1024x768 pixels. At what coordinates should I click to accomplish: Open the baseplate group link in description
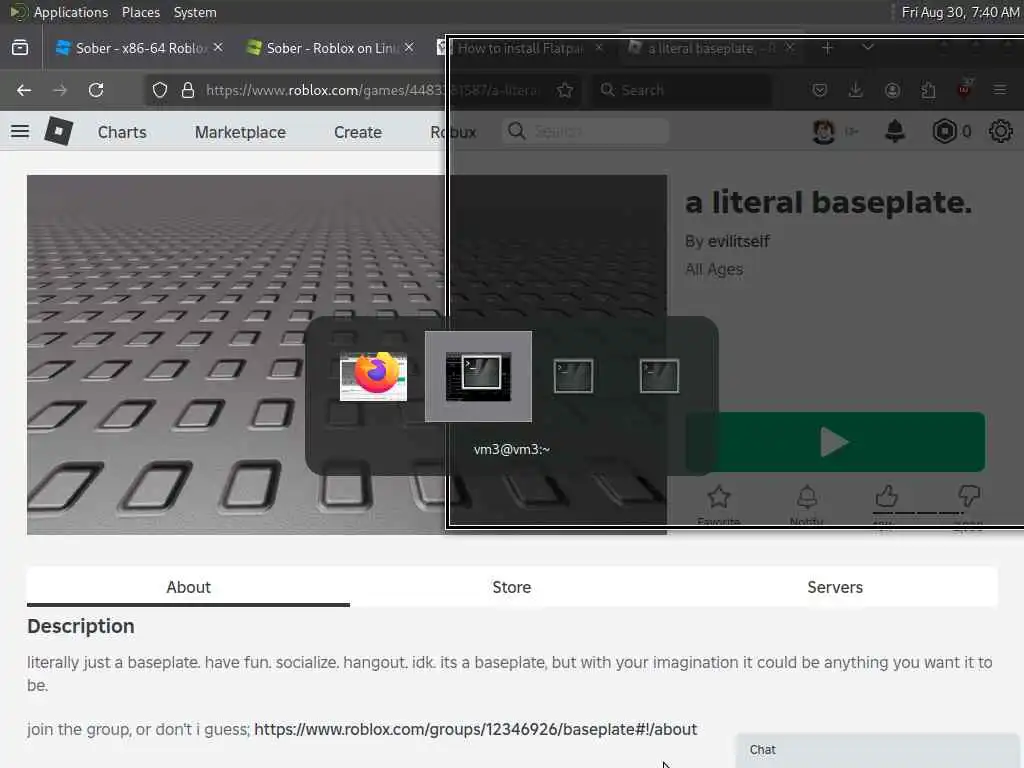[x=475, y=729]
